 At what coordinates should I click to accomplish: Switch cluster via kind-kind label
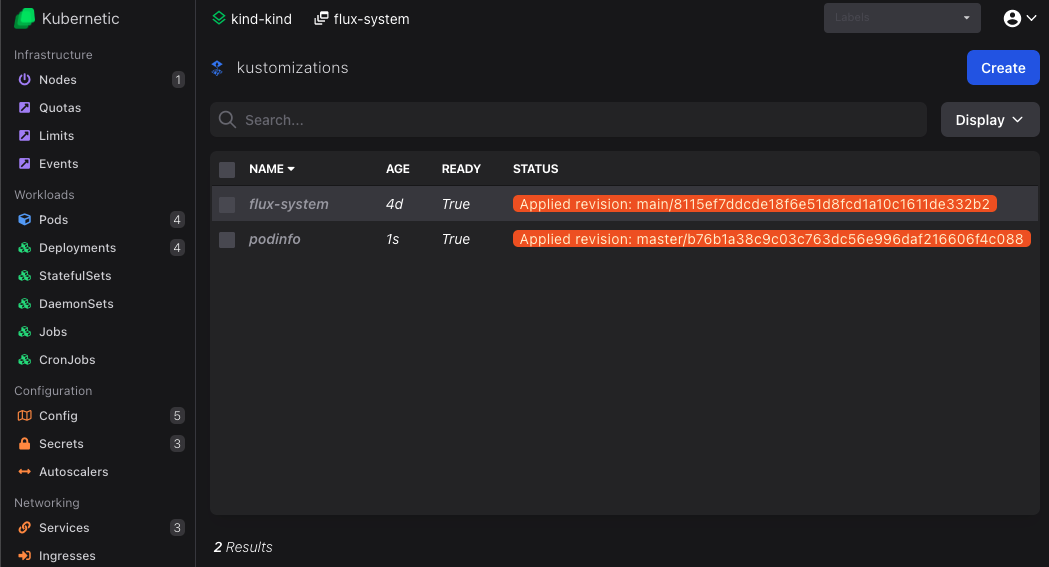click(x=261, y=19)
